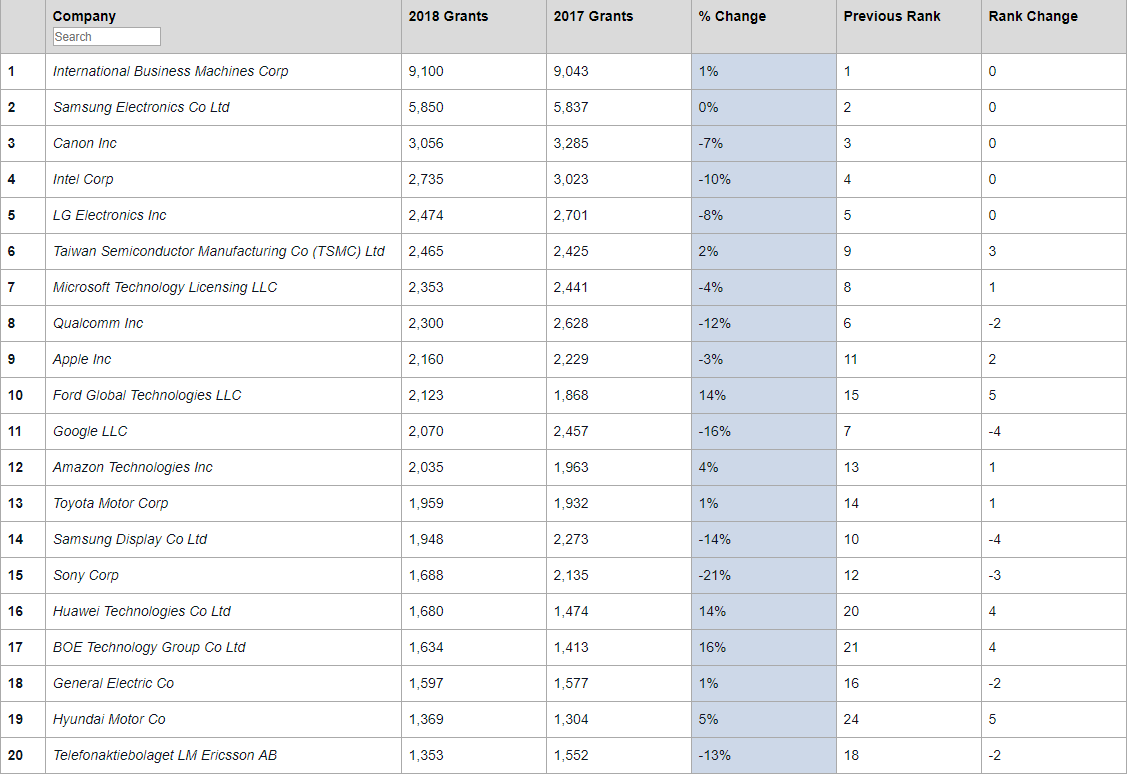Click the Intel Corp company name
Viewport: 1129px width, 774px height.
click(83, 179)
